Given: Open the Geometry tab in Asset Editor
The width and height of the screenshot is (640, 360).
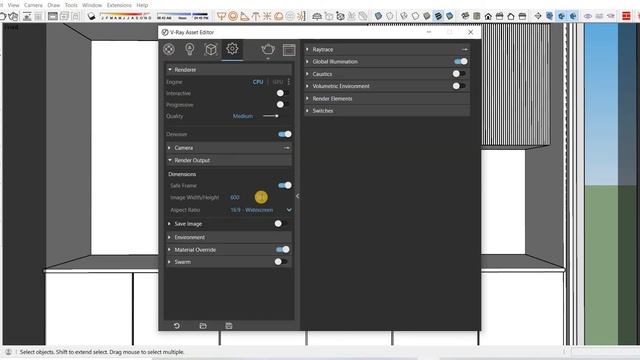Looking at the screenshot, I should [x=211, y=49].
